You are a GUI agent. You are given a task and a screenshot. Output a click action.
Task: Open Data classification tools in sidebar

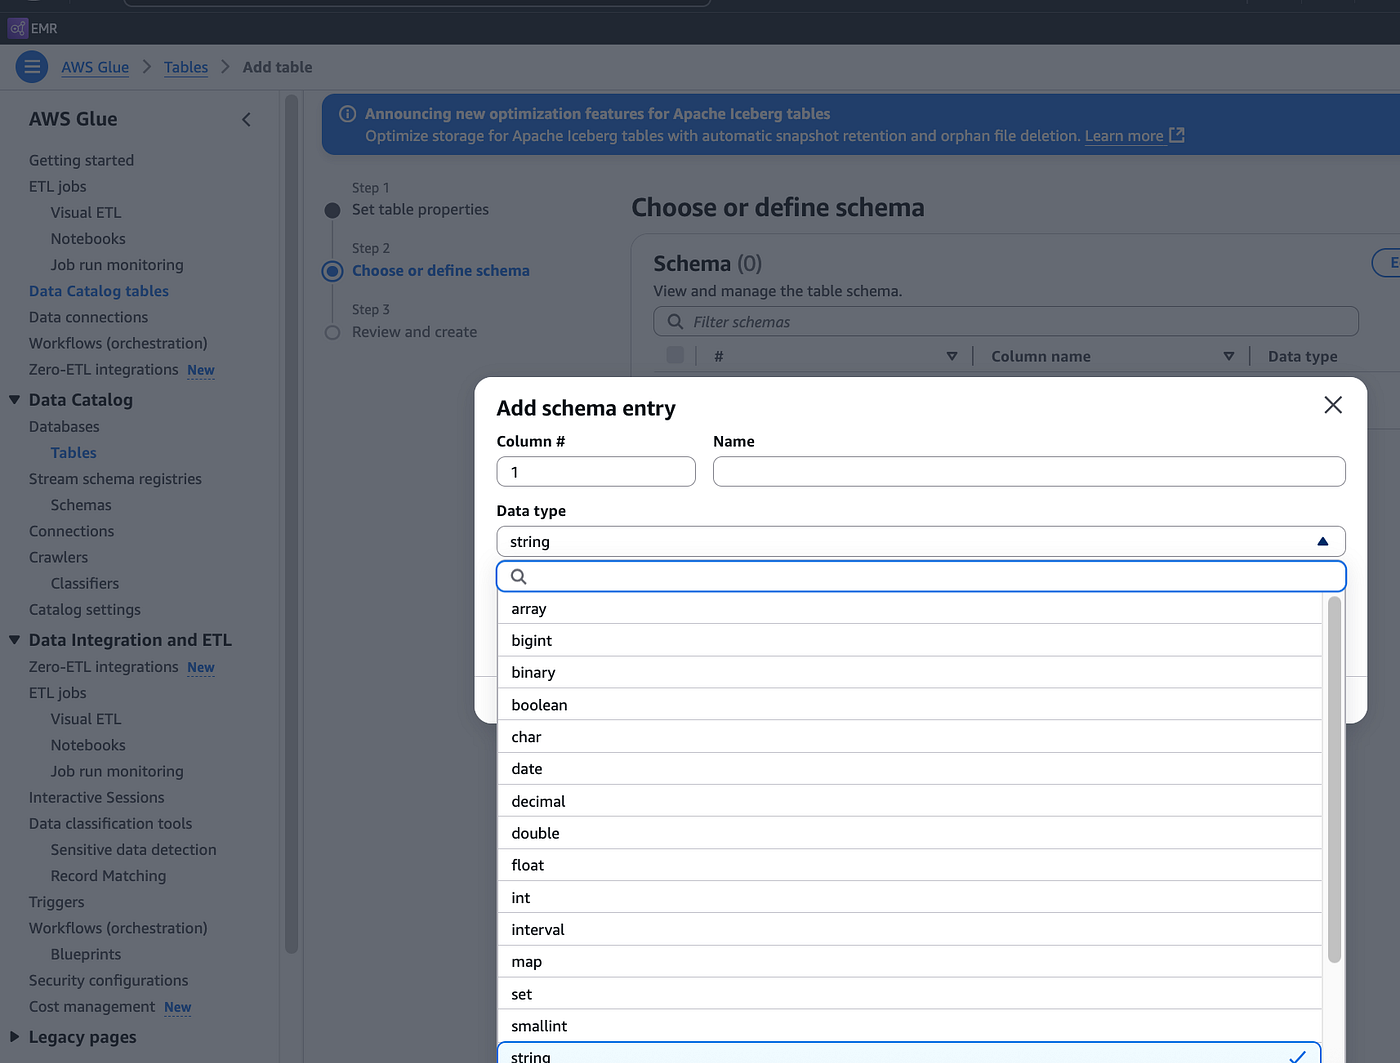(110, 824)
